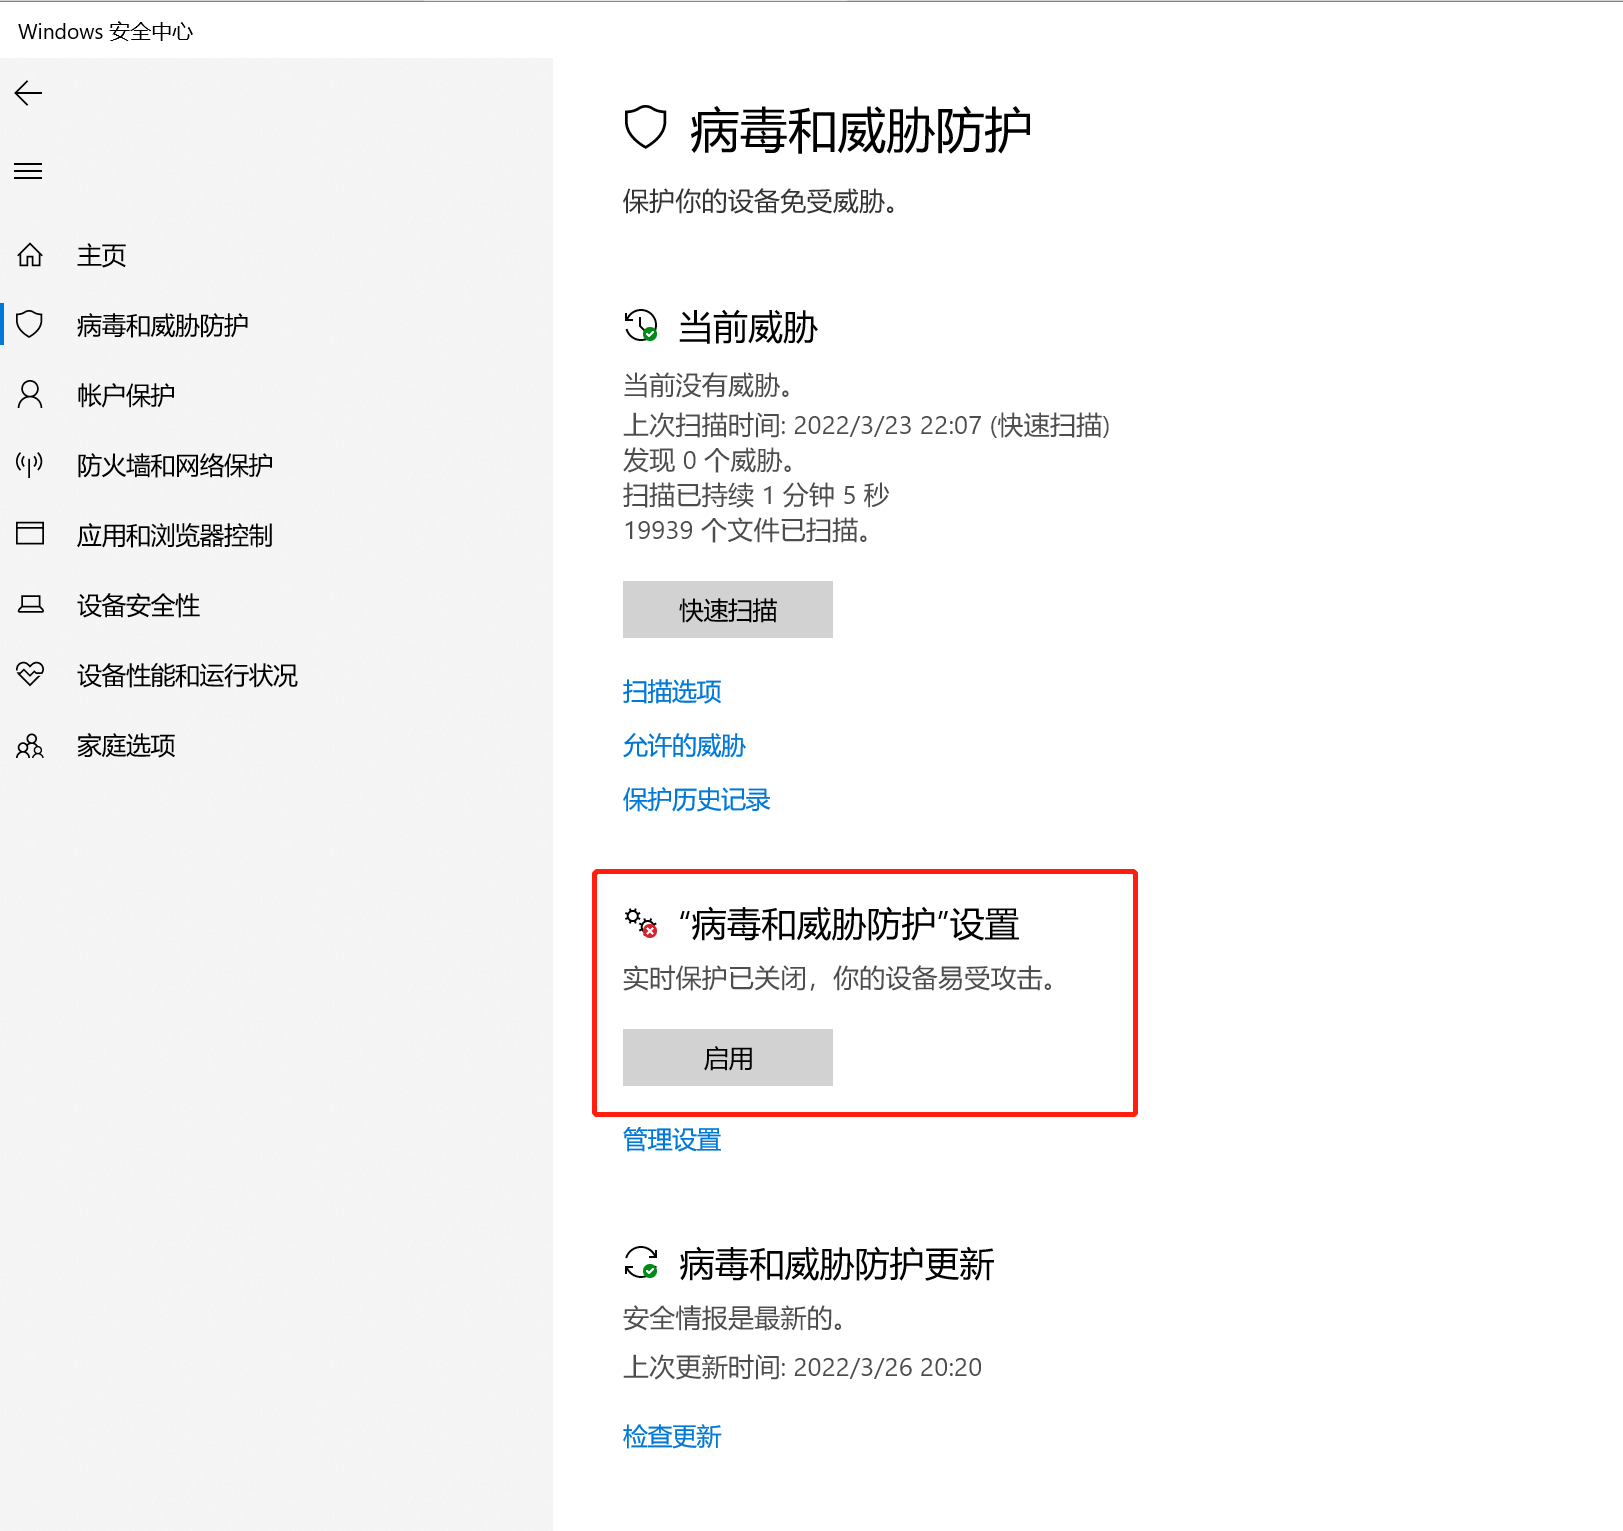Screen dimensions: 1623x1531
Task: Open 设备性能和运行状况
Action: 187,676
